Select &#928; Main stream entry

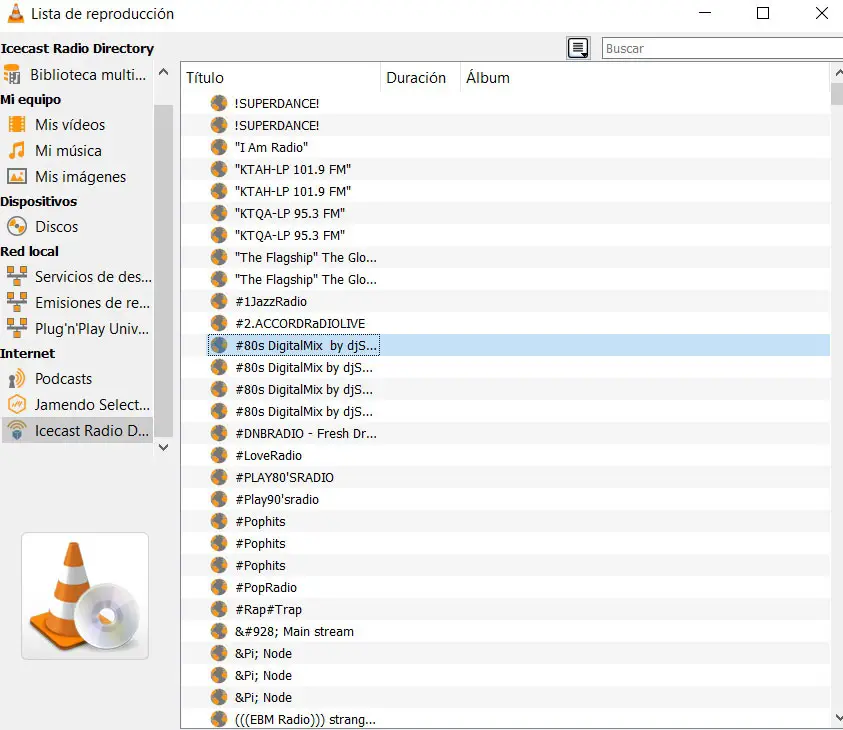[x=505, y=632]
